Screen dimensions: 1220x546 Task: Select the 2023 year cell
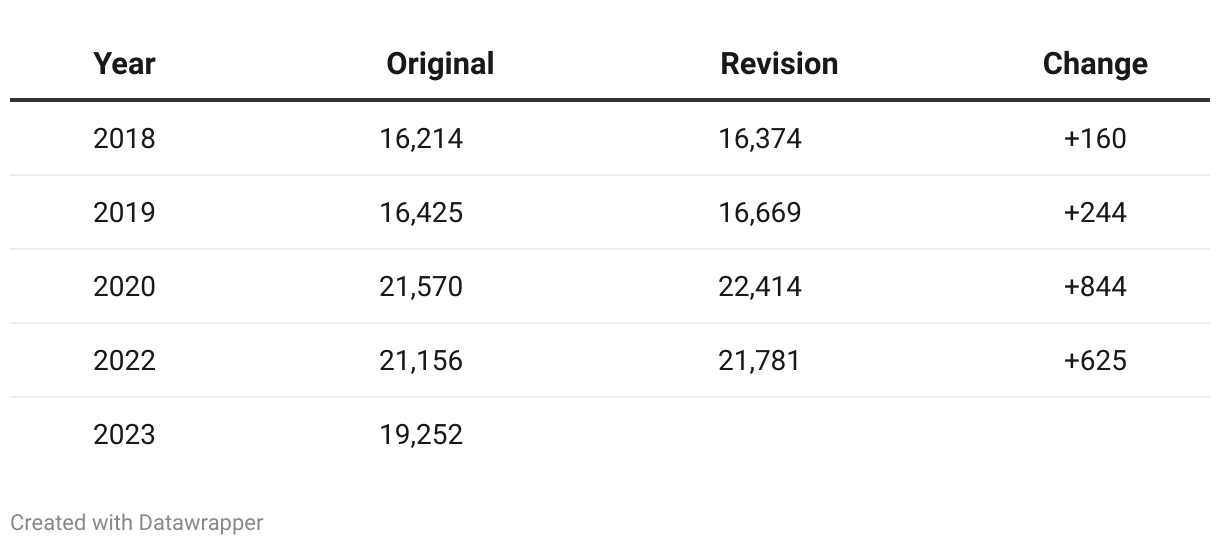pos(124,434)
